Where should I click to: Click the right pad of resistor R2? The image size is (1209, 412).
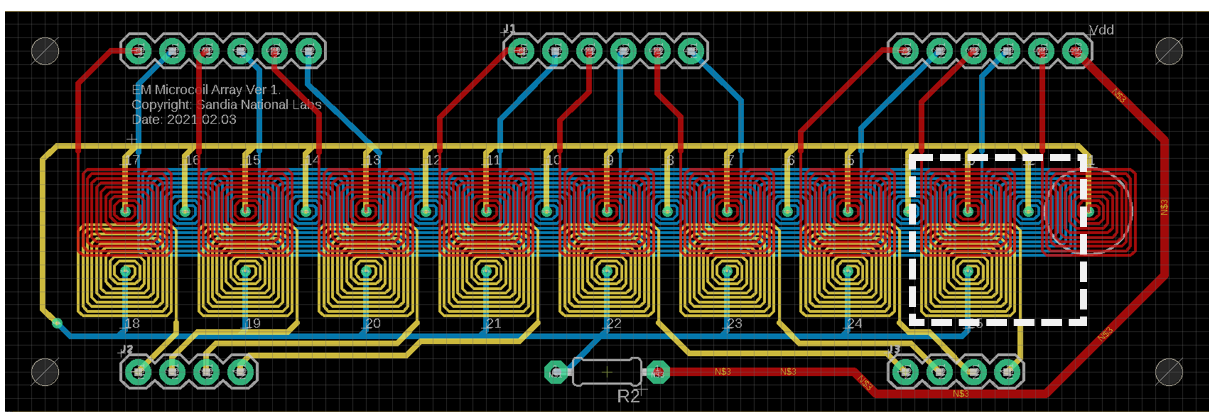[657, 372]
